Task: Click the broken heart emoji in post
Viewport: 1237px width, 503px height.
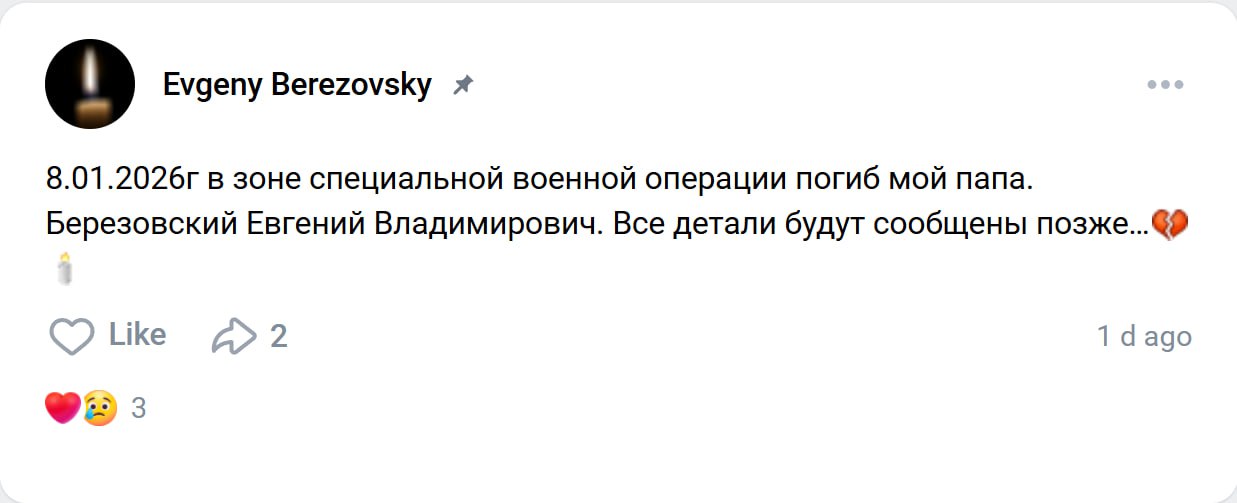Action: pyautogui.click(x=1169, y=225)
